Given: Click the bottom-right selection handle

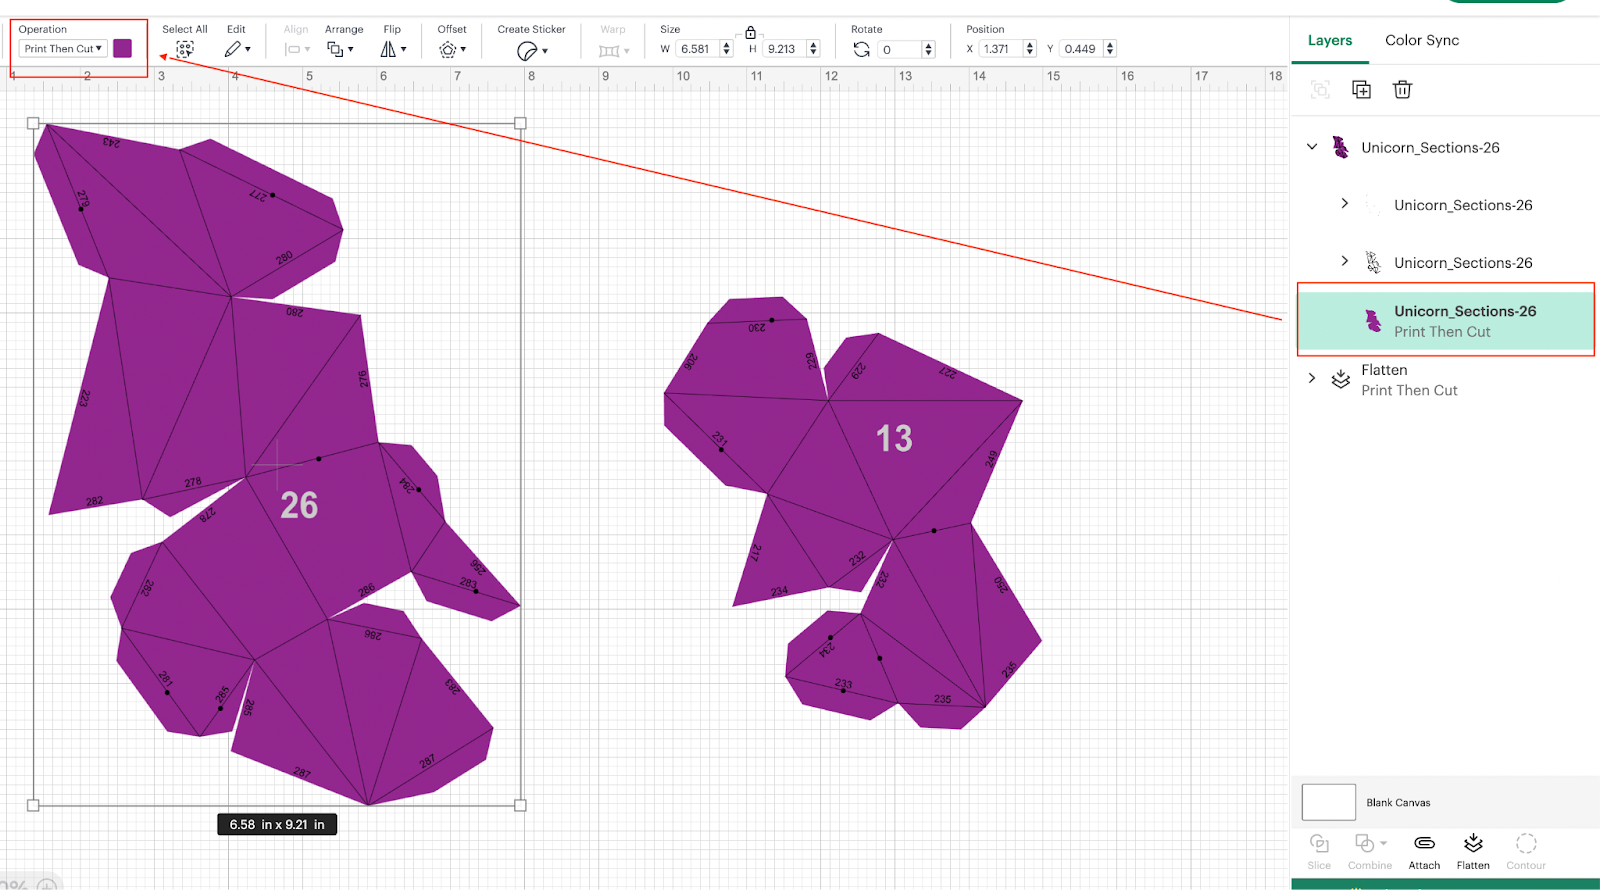Looking at the screenshot, I should 520,805.
